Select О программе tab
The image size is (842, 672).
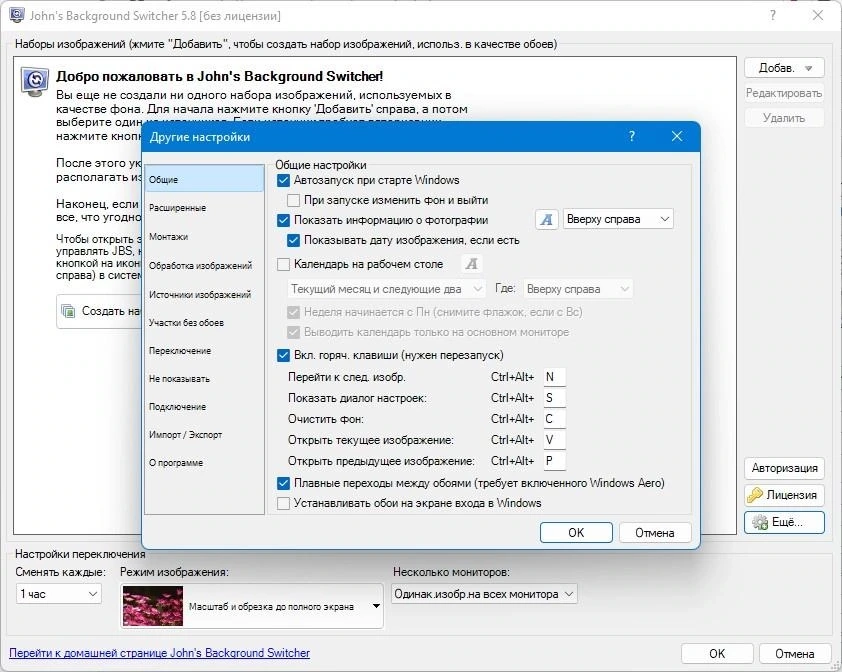pos(204,462)
